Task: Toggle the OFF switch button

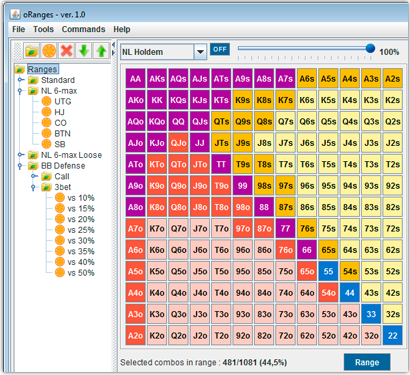Action: (220, 49)
